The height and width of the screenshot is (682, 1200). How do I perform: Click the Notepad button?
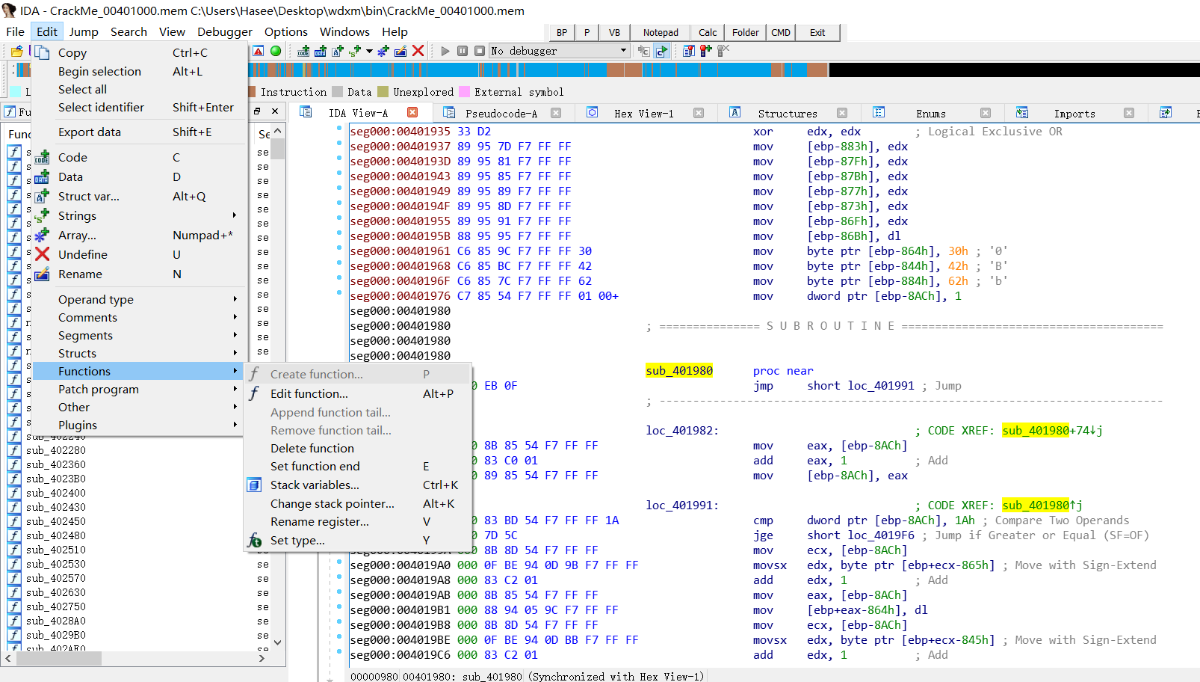660,32
